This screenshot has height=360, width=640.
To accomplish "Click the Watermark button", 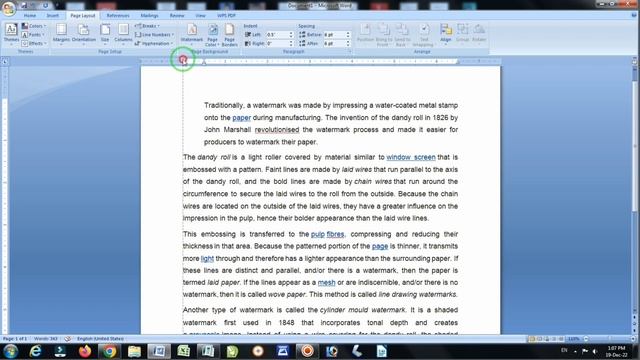I will point(192,33).
